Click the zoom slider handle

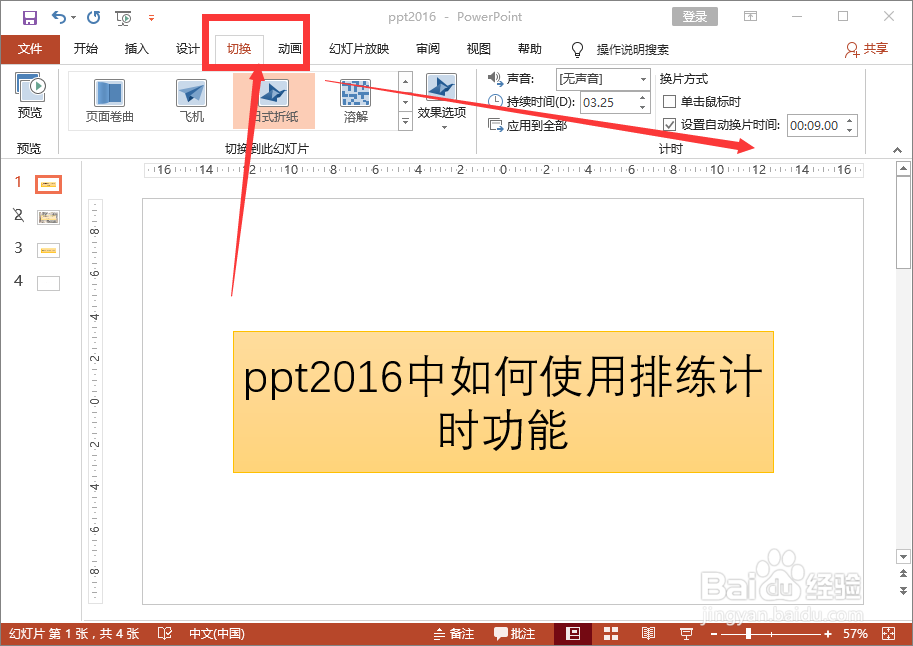tap(748, 634)
